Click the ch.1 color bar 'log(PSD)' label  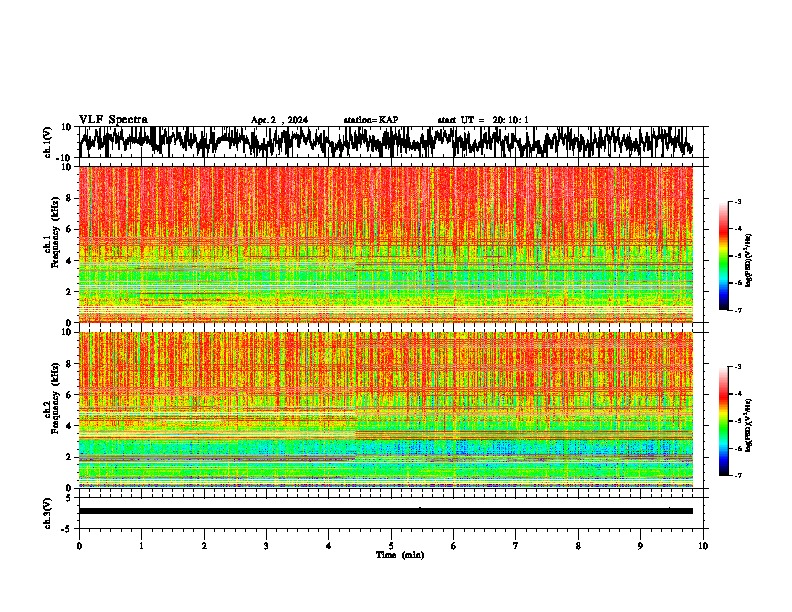(x=749, y=260)
